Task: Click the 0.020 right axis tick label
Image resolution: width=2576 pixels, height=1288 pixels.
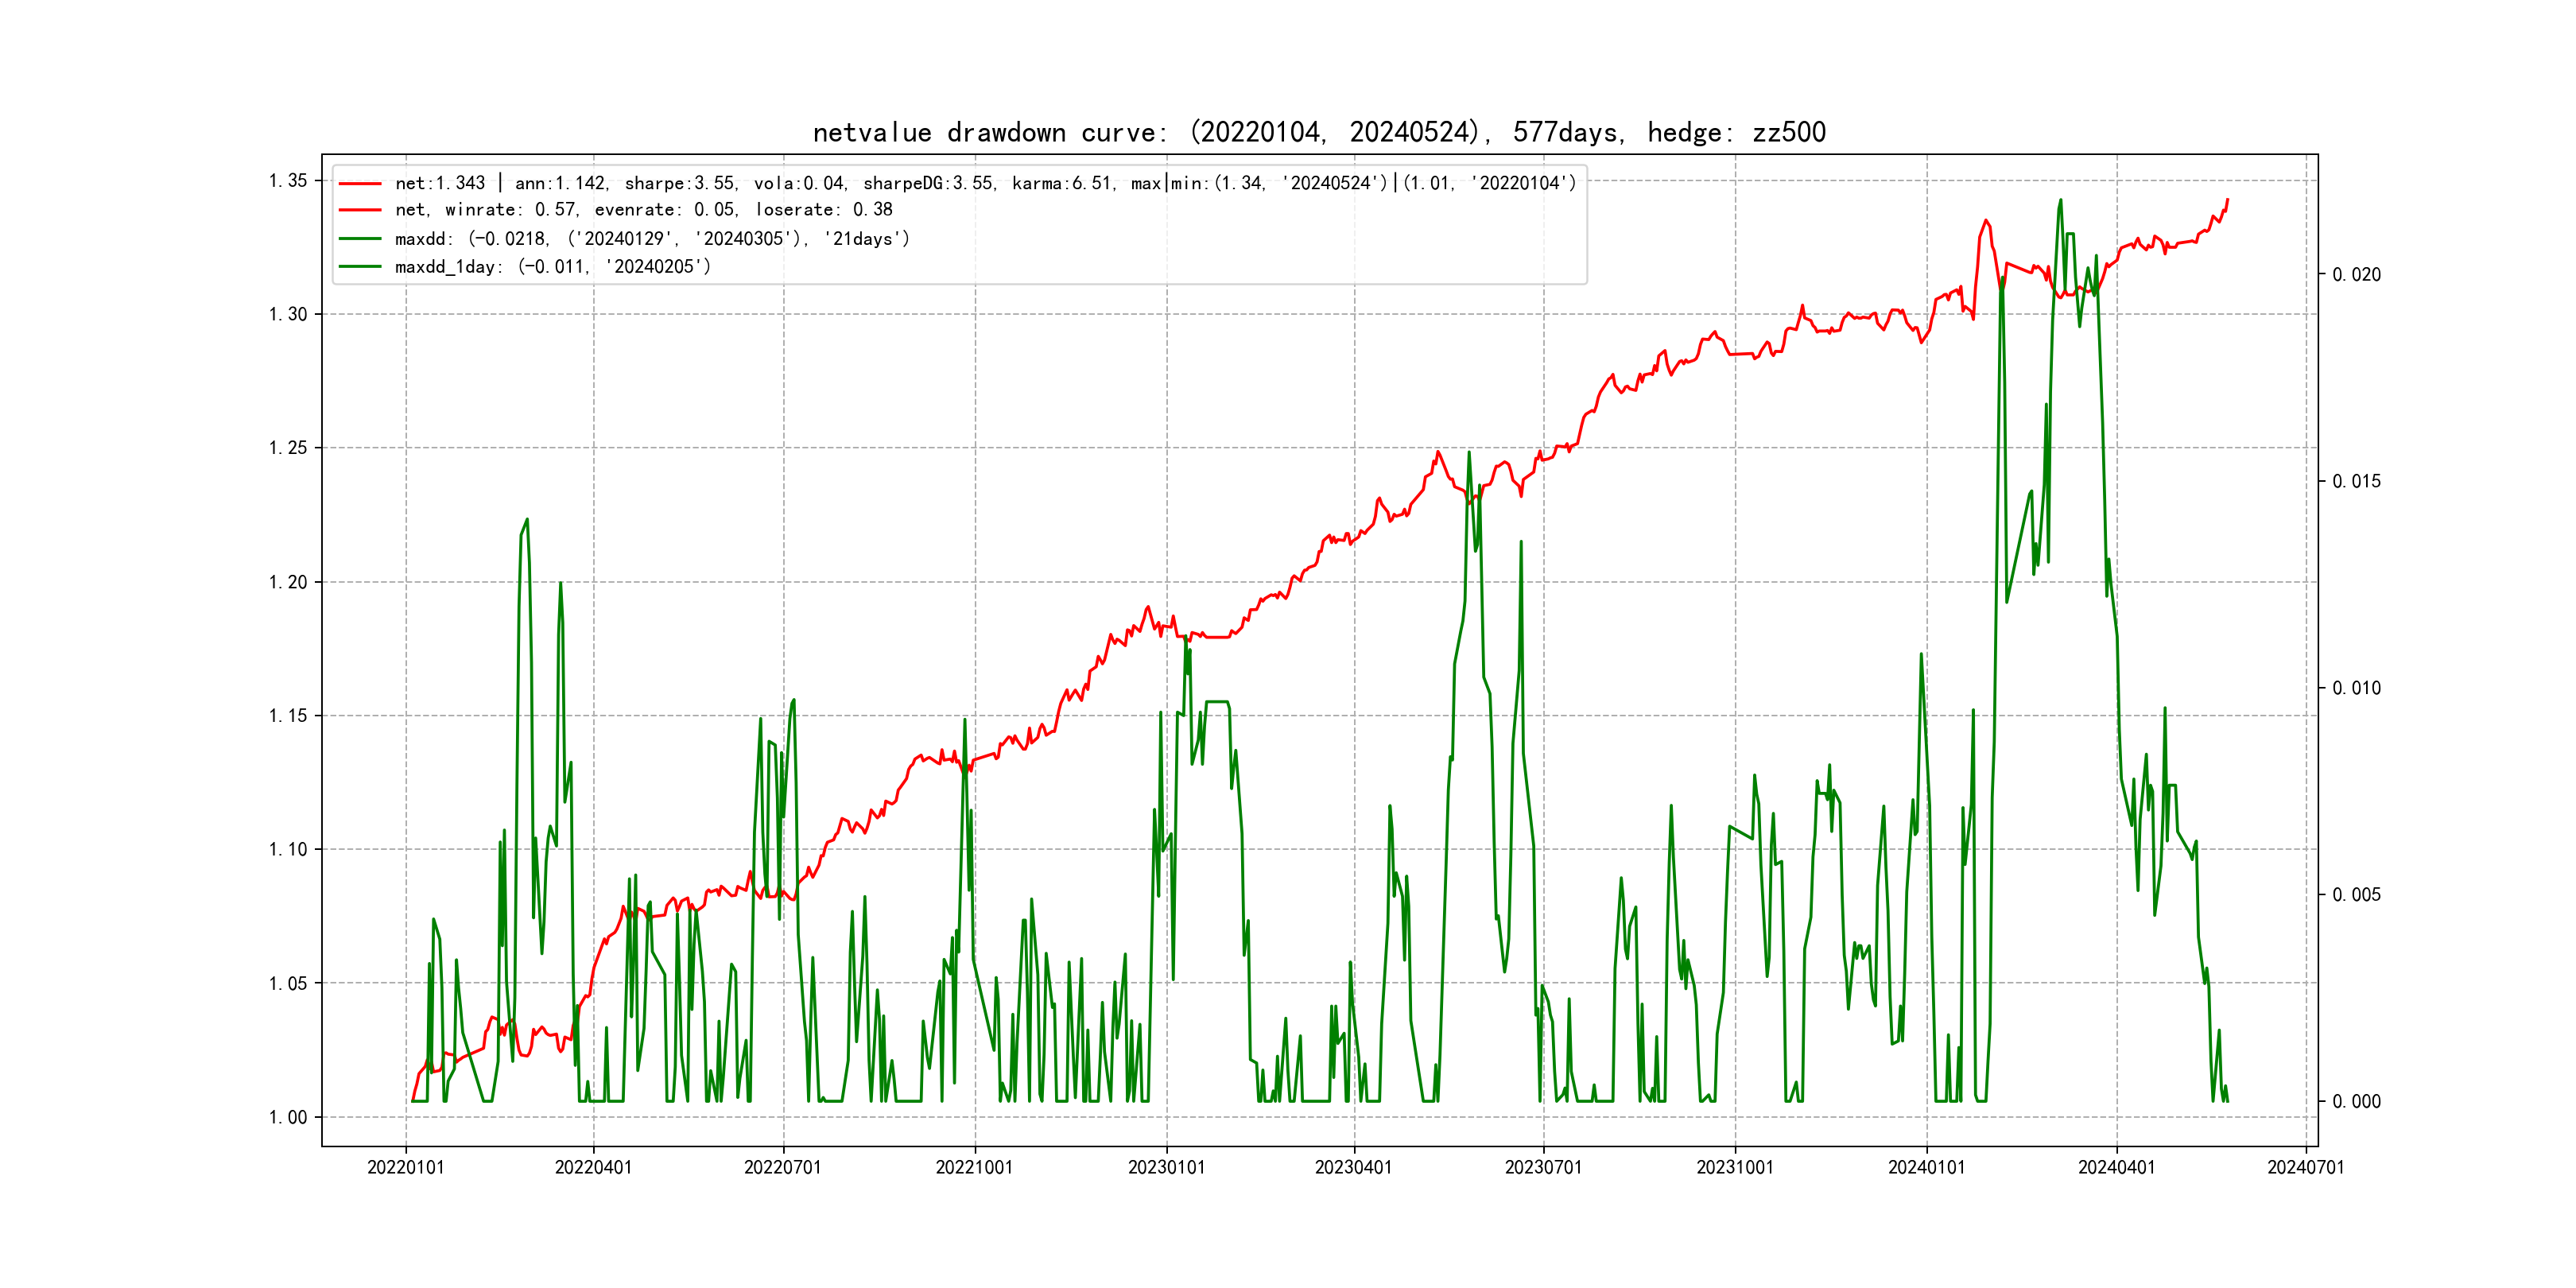Action: [x=2356, y=275]
